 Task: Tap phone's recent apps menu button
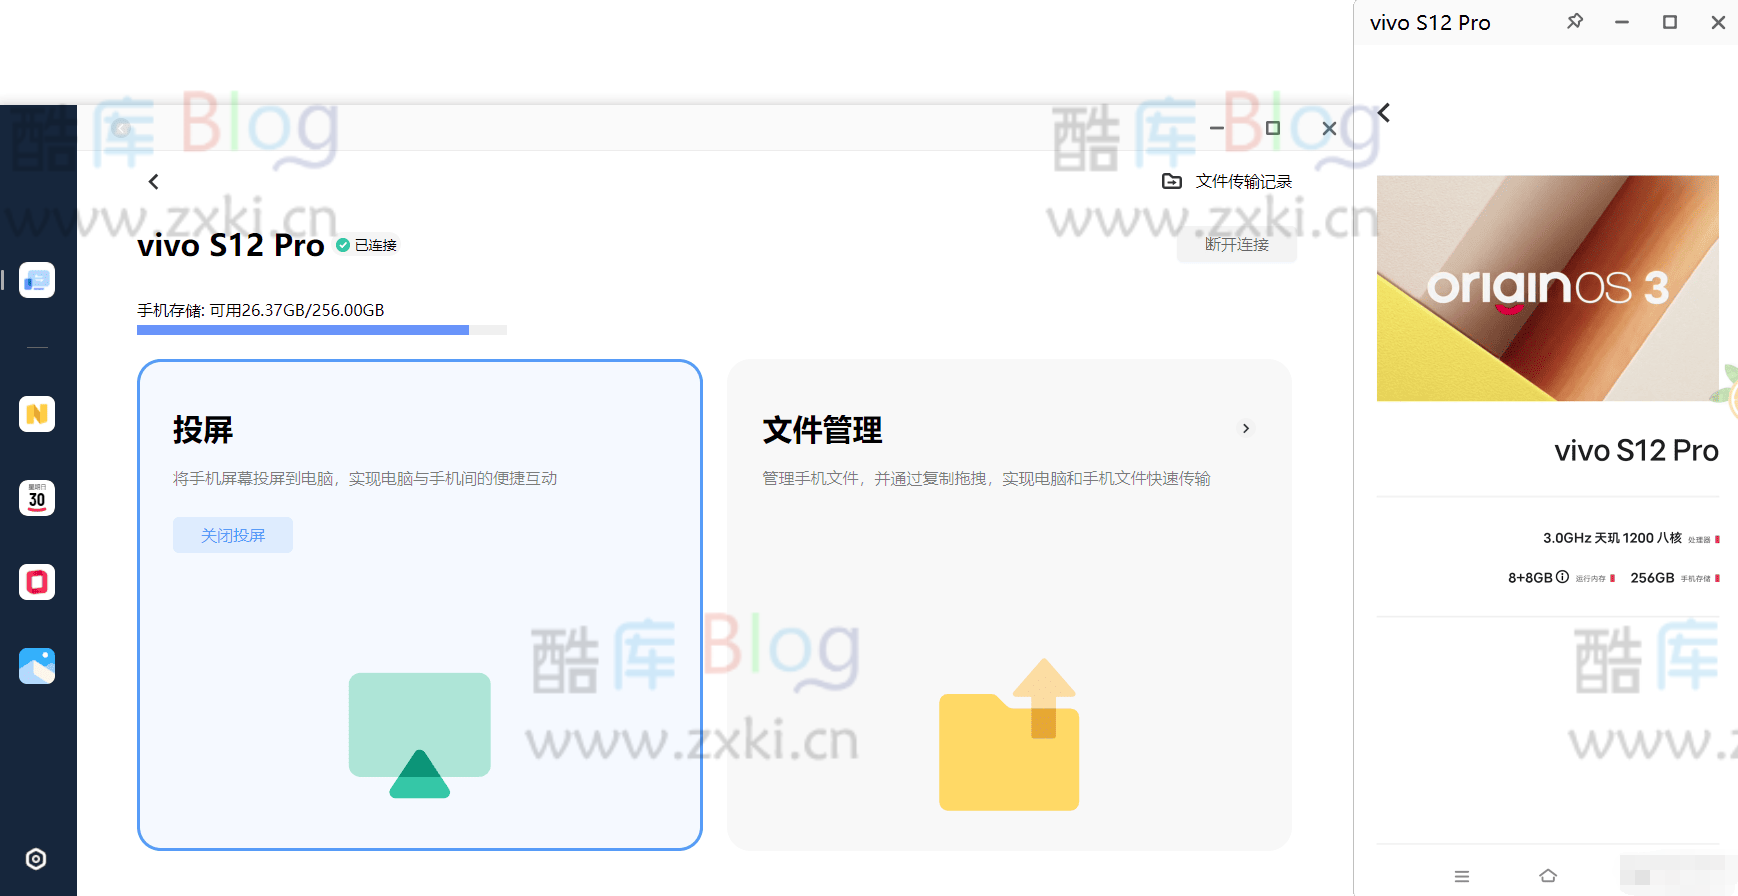(1462, 876)
